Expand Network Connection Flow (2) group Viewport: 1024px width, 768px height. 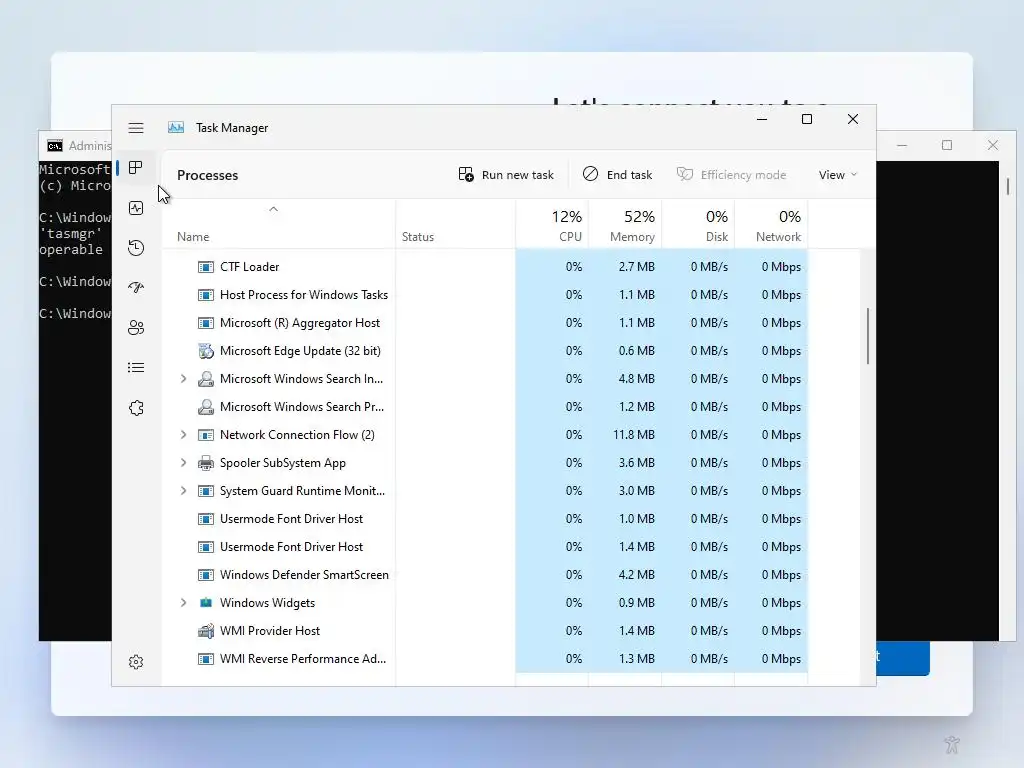tap(184, 435)
